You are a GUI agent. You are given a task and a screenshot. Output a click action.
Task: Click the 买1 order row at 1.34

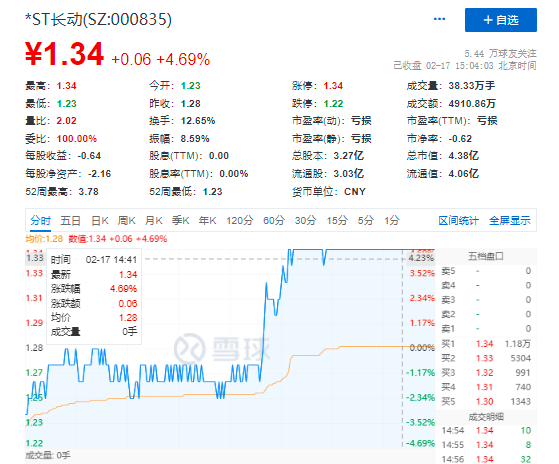click(486, 344)
